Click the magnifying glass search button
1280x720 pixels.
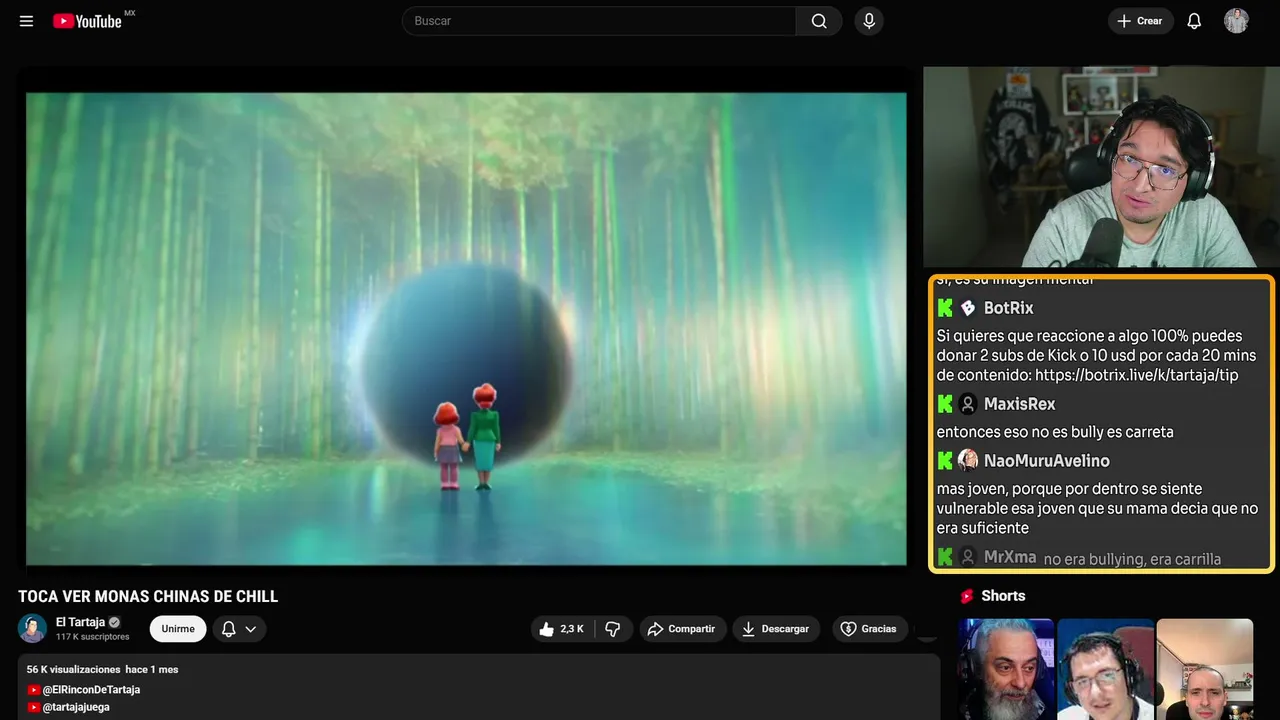[x=819, y=21]
